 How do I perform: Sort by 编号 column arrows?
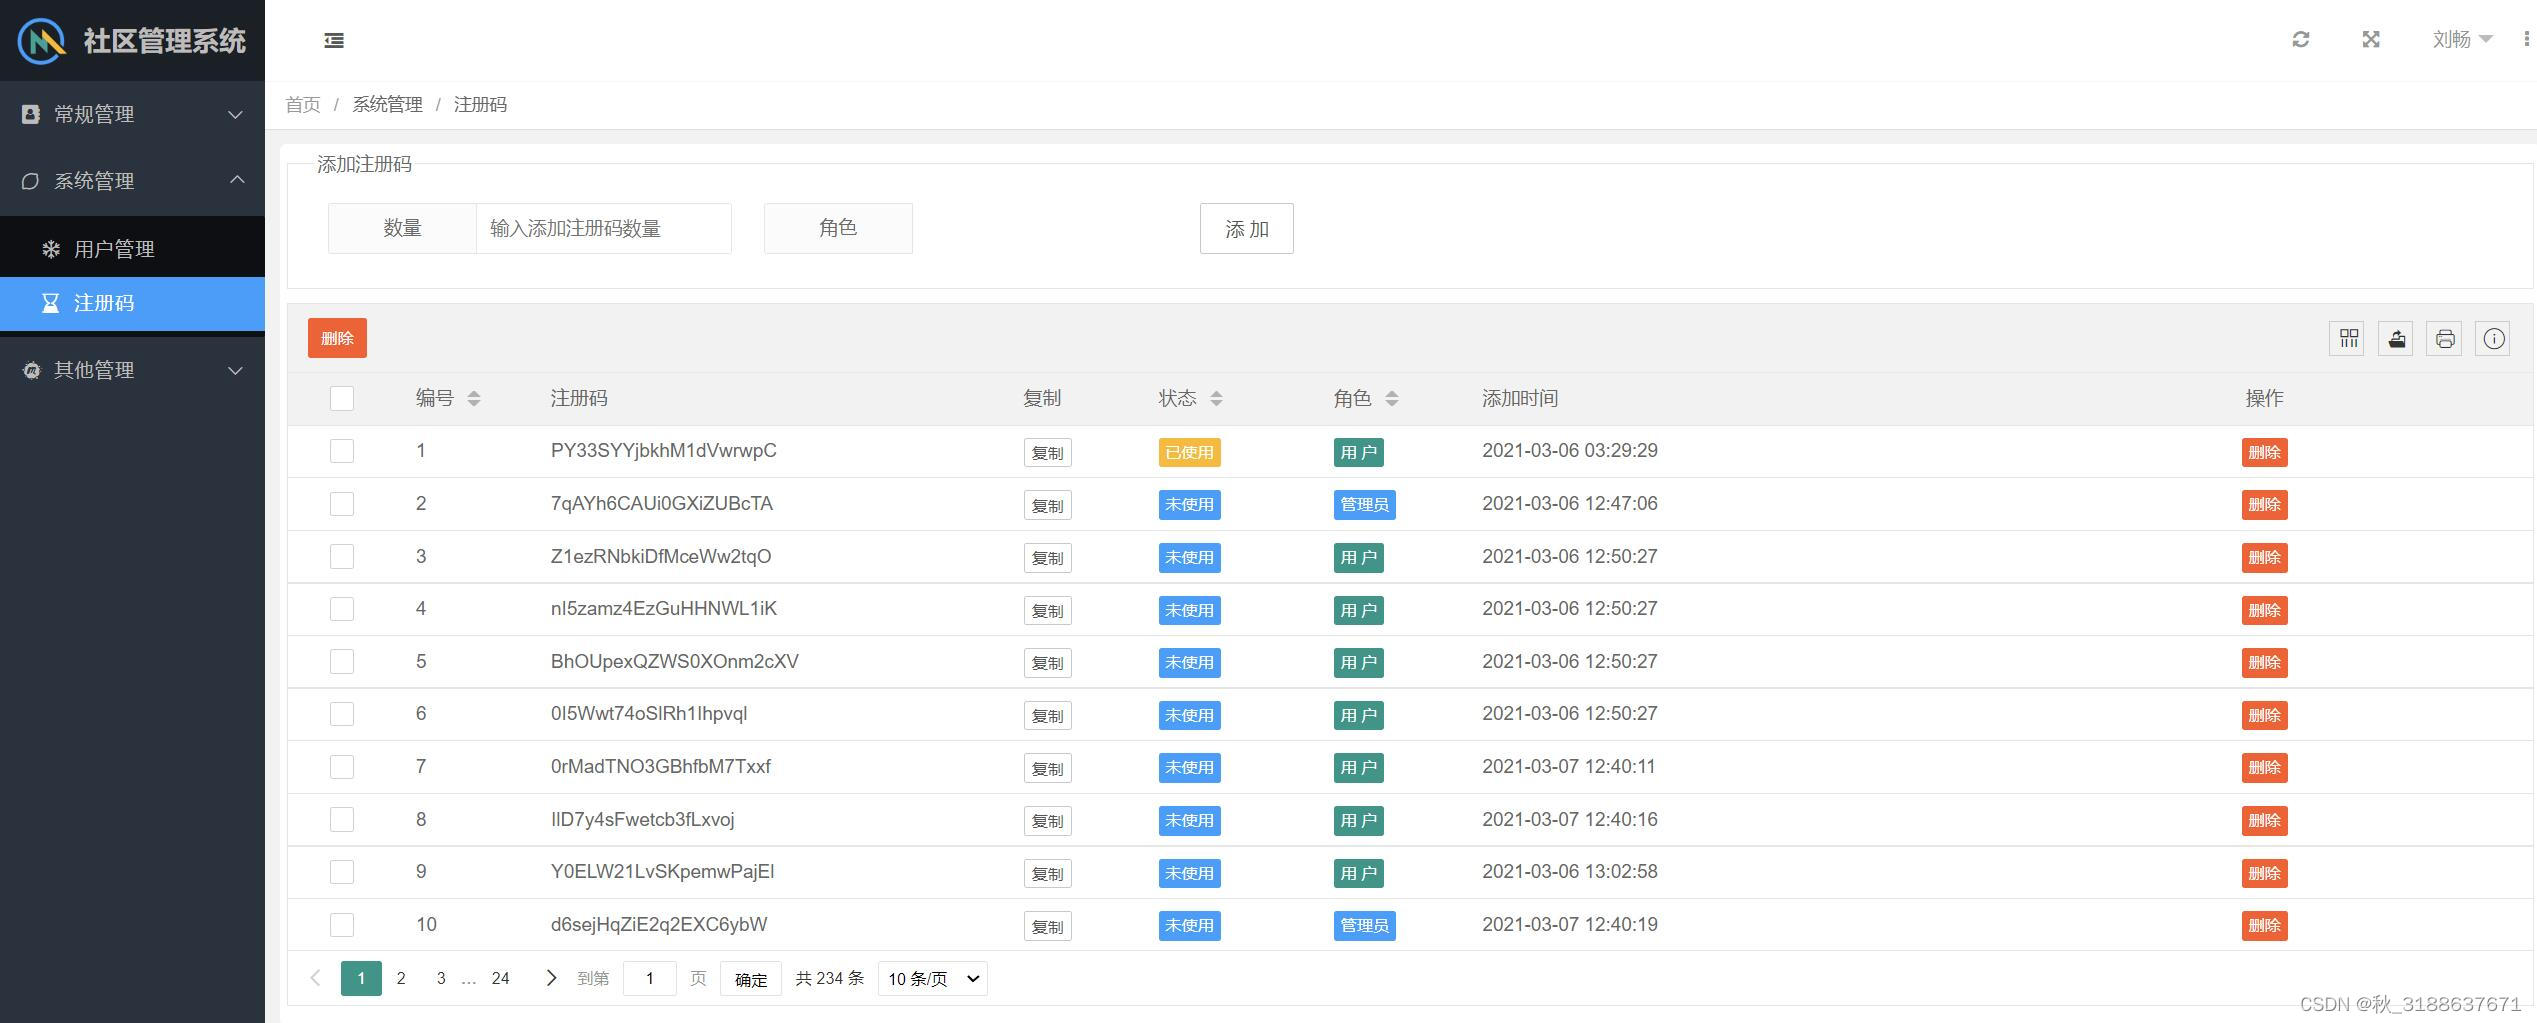coord(474,399)
